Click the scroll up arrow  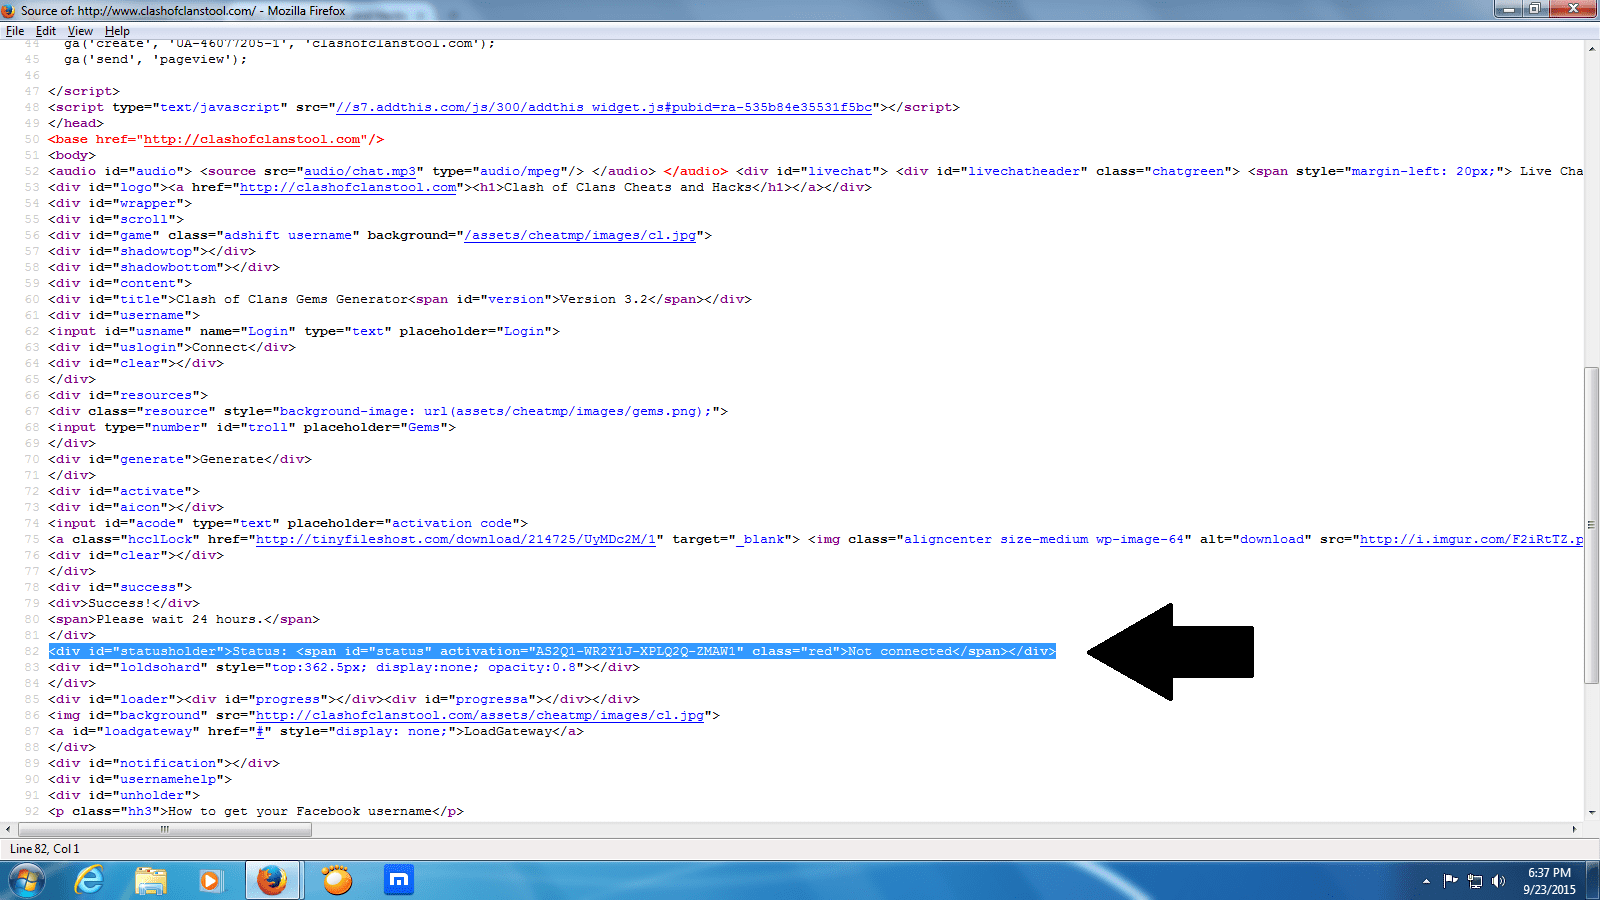click(1591, 48)
